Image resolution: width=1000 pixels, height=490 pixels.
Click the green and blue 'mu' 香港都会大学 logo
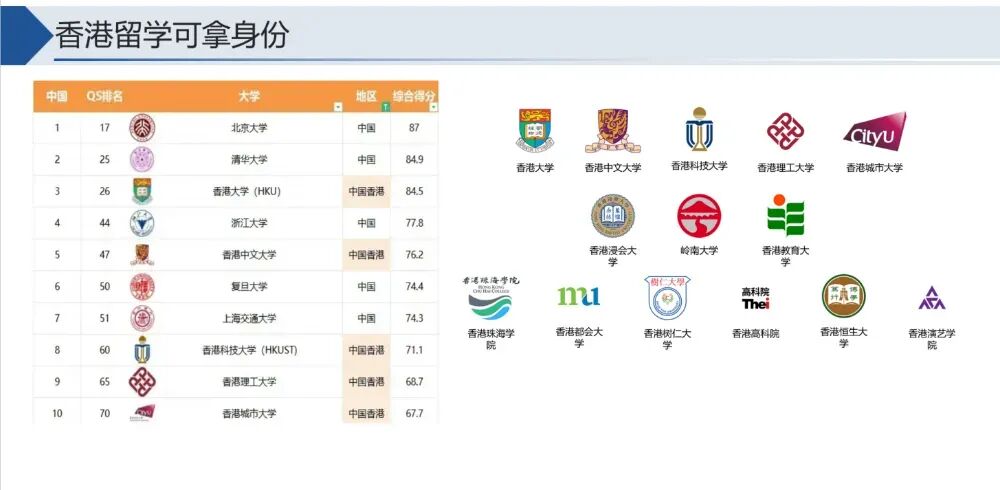click(x=578, y=296)
